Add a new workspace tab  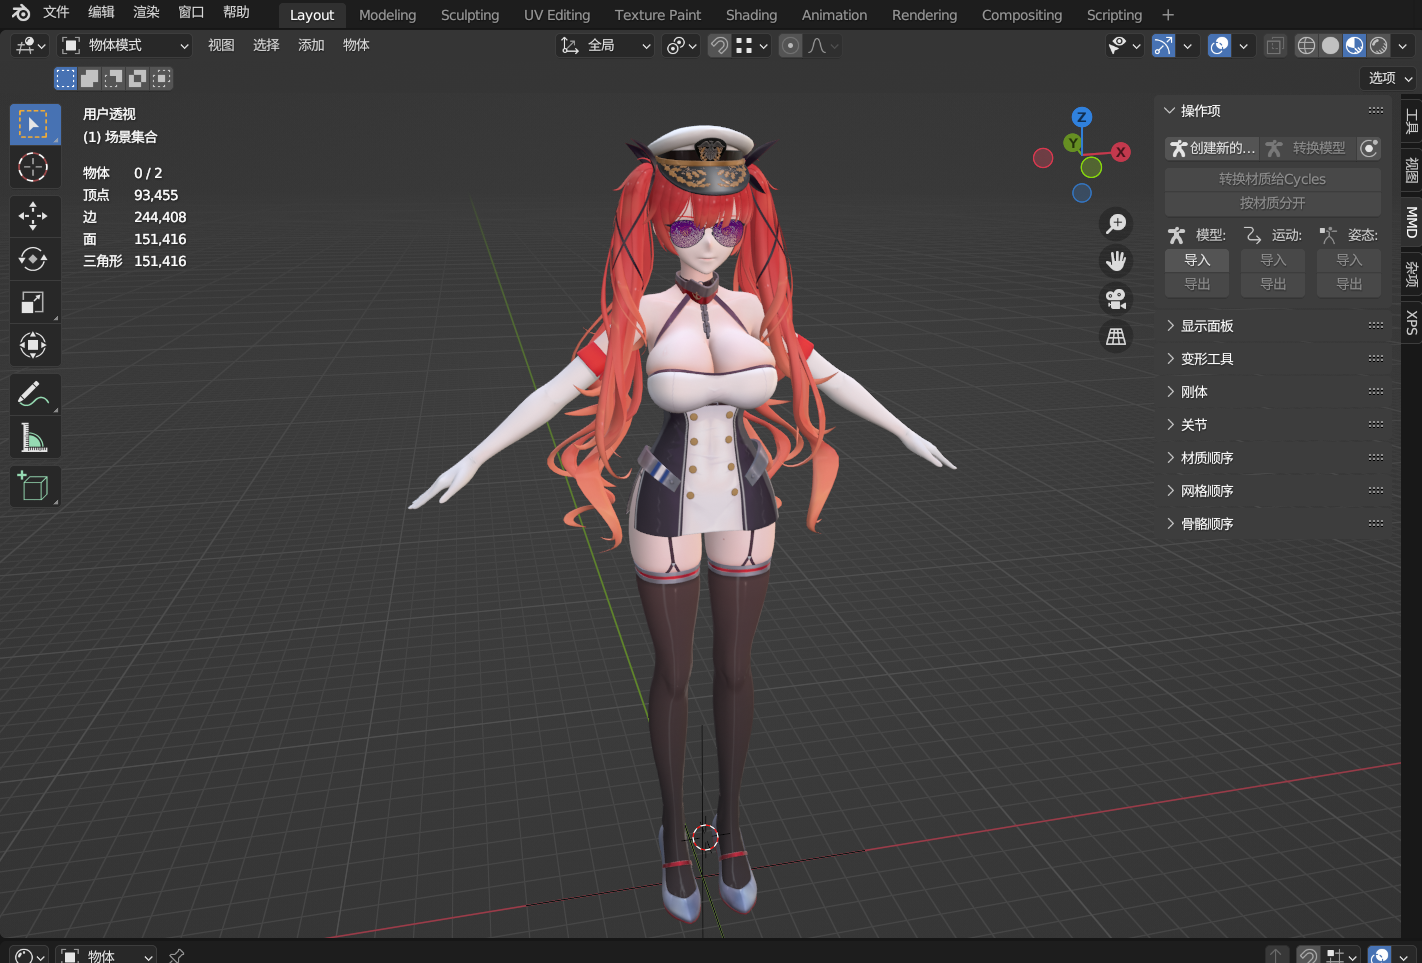pos(1168,15)
